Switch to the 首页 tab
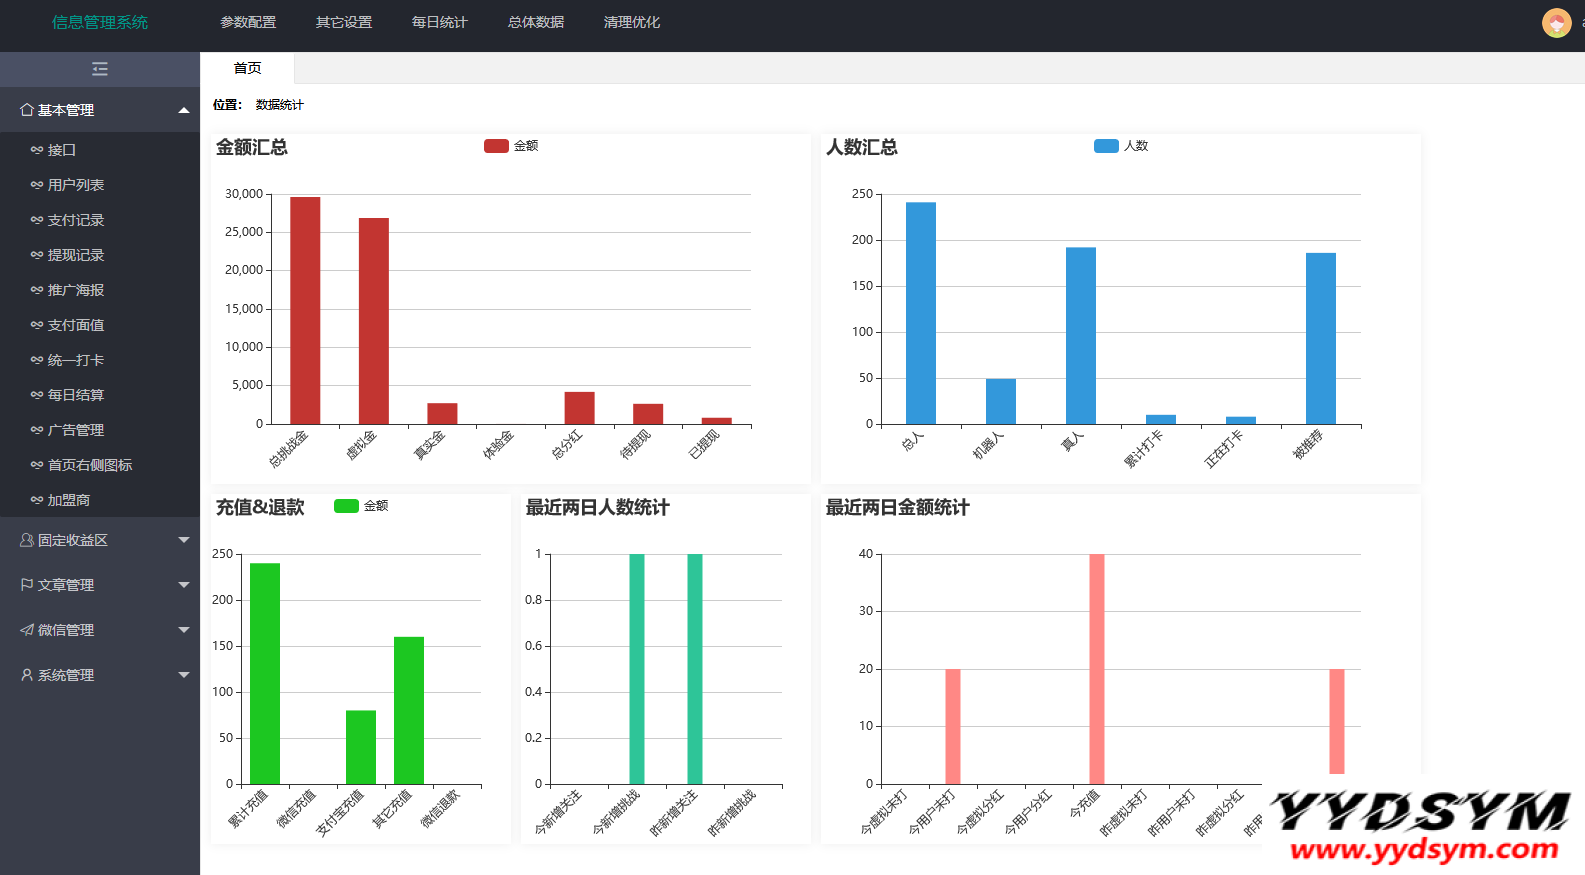 click(247, 68)
